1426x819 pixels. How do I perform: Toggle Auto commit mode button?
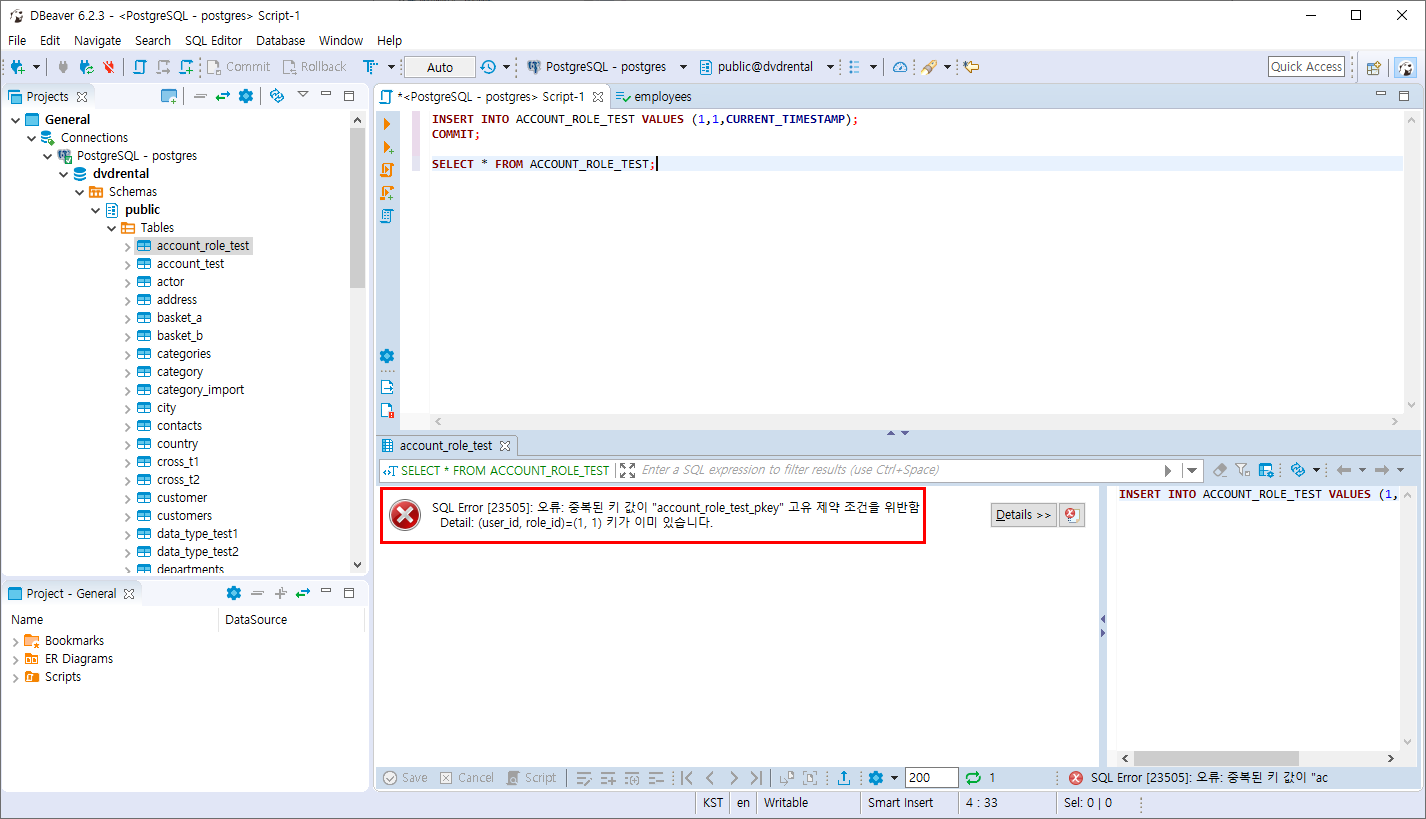[x=440, y=67]
